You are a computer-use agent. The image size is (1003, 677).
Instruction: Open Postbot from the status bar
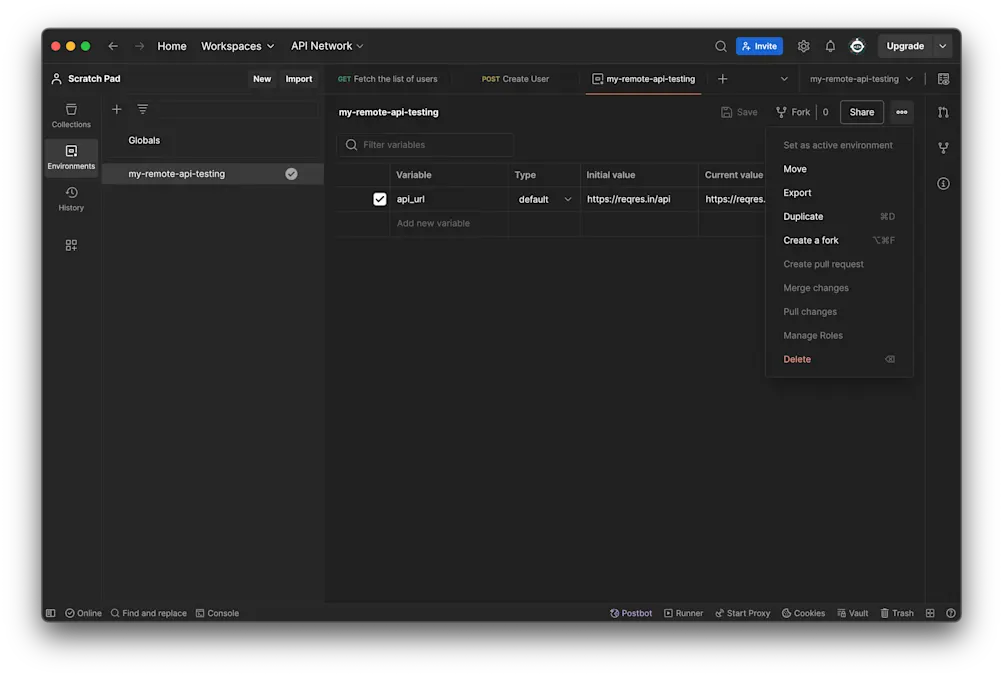click(630, 613)
